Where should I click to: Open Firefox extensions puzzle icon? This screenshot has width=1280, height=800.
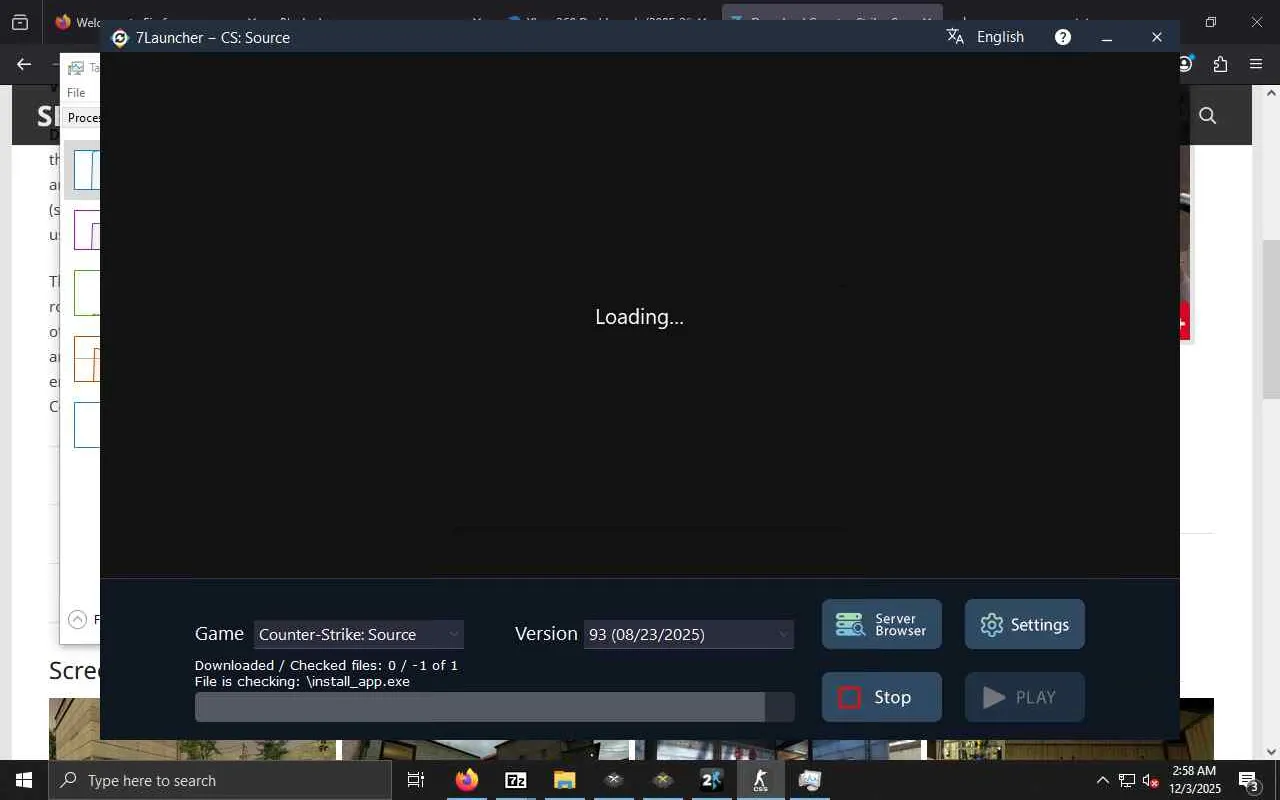pyautogui.click(x=1220, y=64)
